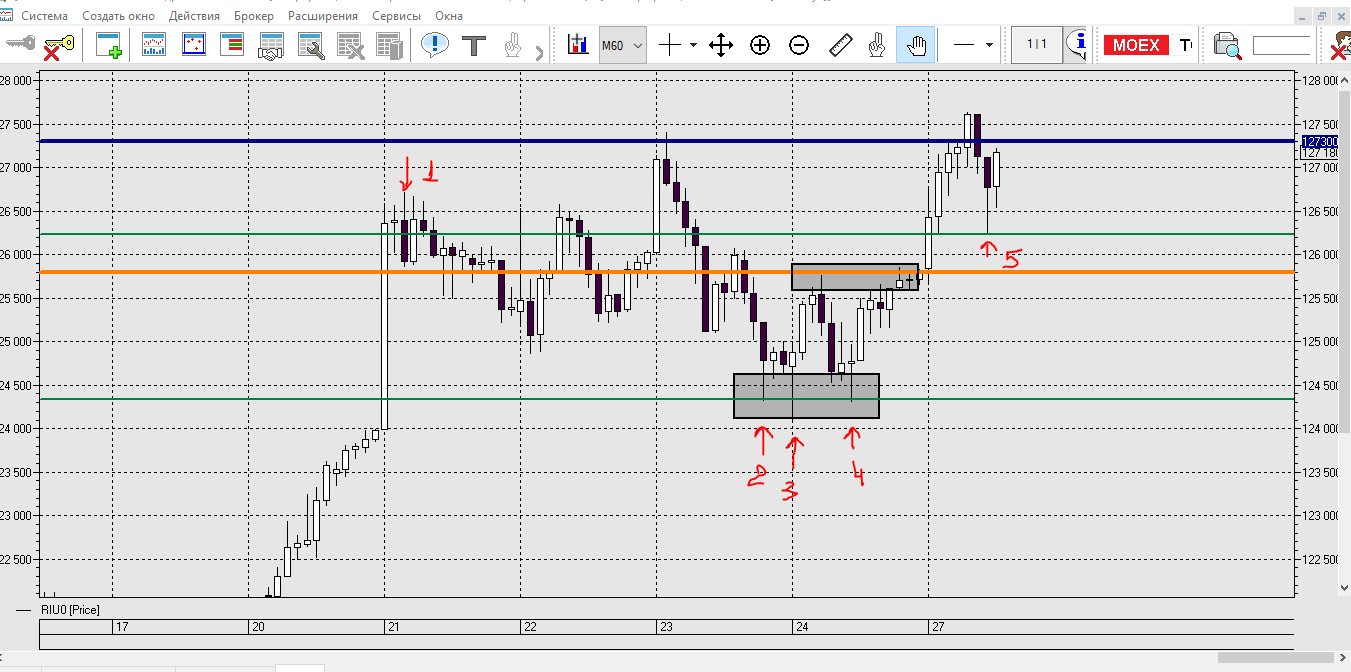Click the toolbar search input field
Viewport: 1351px width, 672px height.
coord(1281,45)
